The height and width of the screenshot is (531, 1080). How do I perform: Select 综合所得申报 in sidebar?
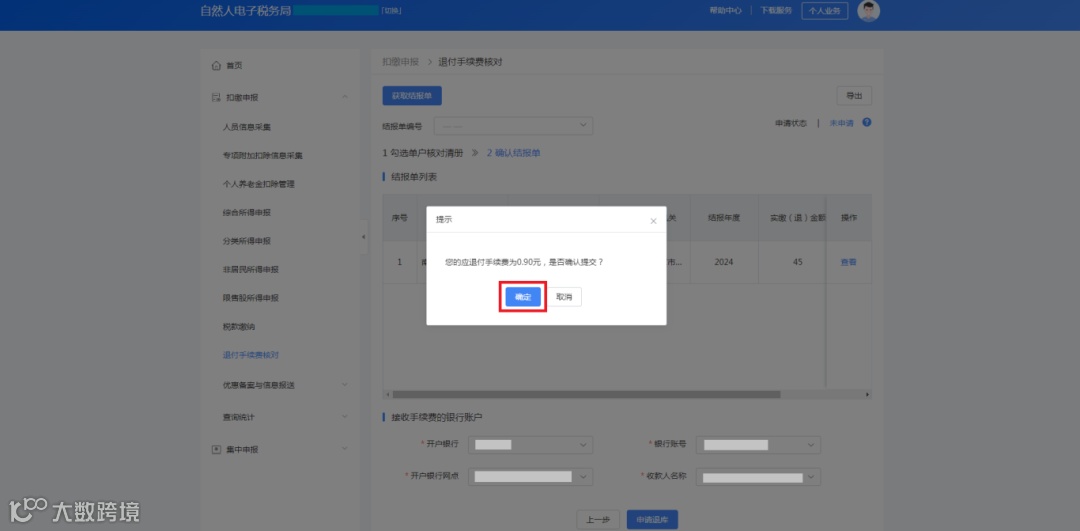[x=247, y=213]
